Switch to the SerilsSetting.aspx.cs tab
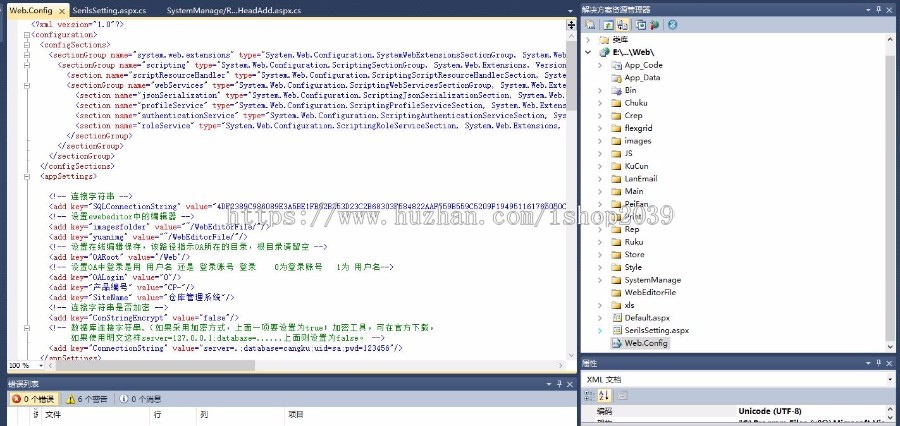The width and height of the screenshot is (900, 426). click(x=109, y=10)
